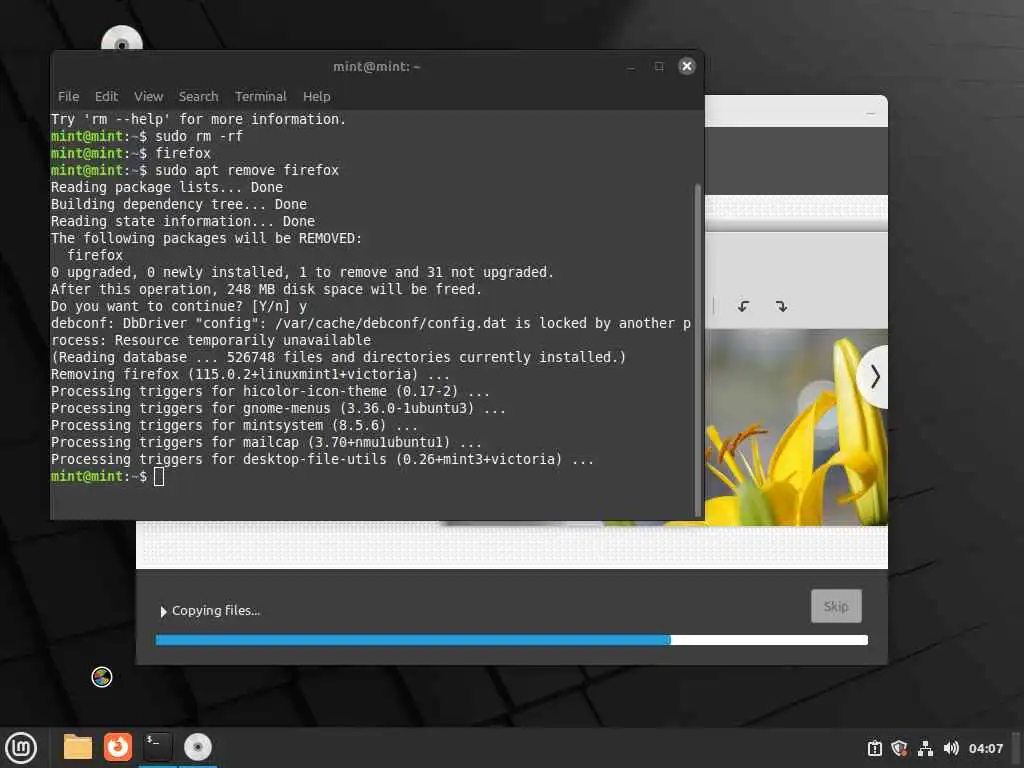Launch Firefox from the taskbar
The width and height of the screenshot is (1024, 768).
(x=118, y=747)
